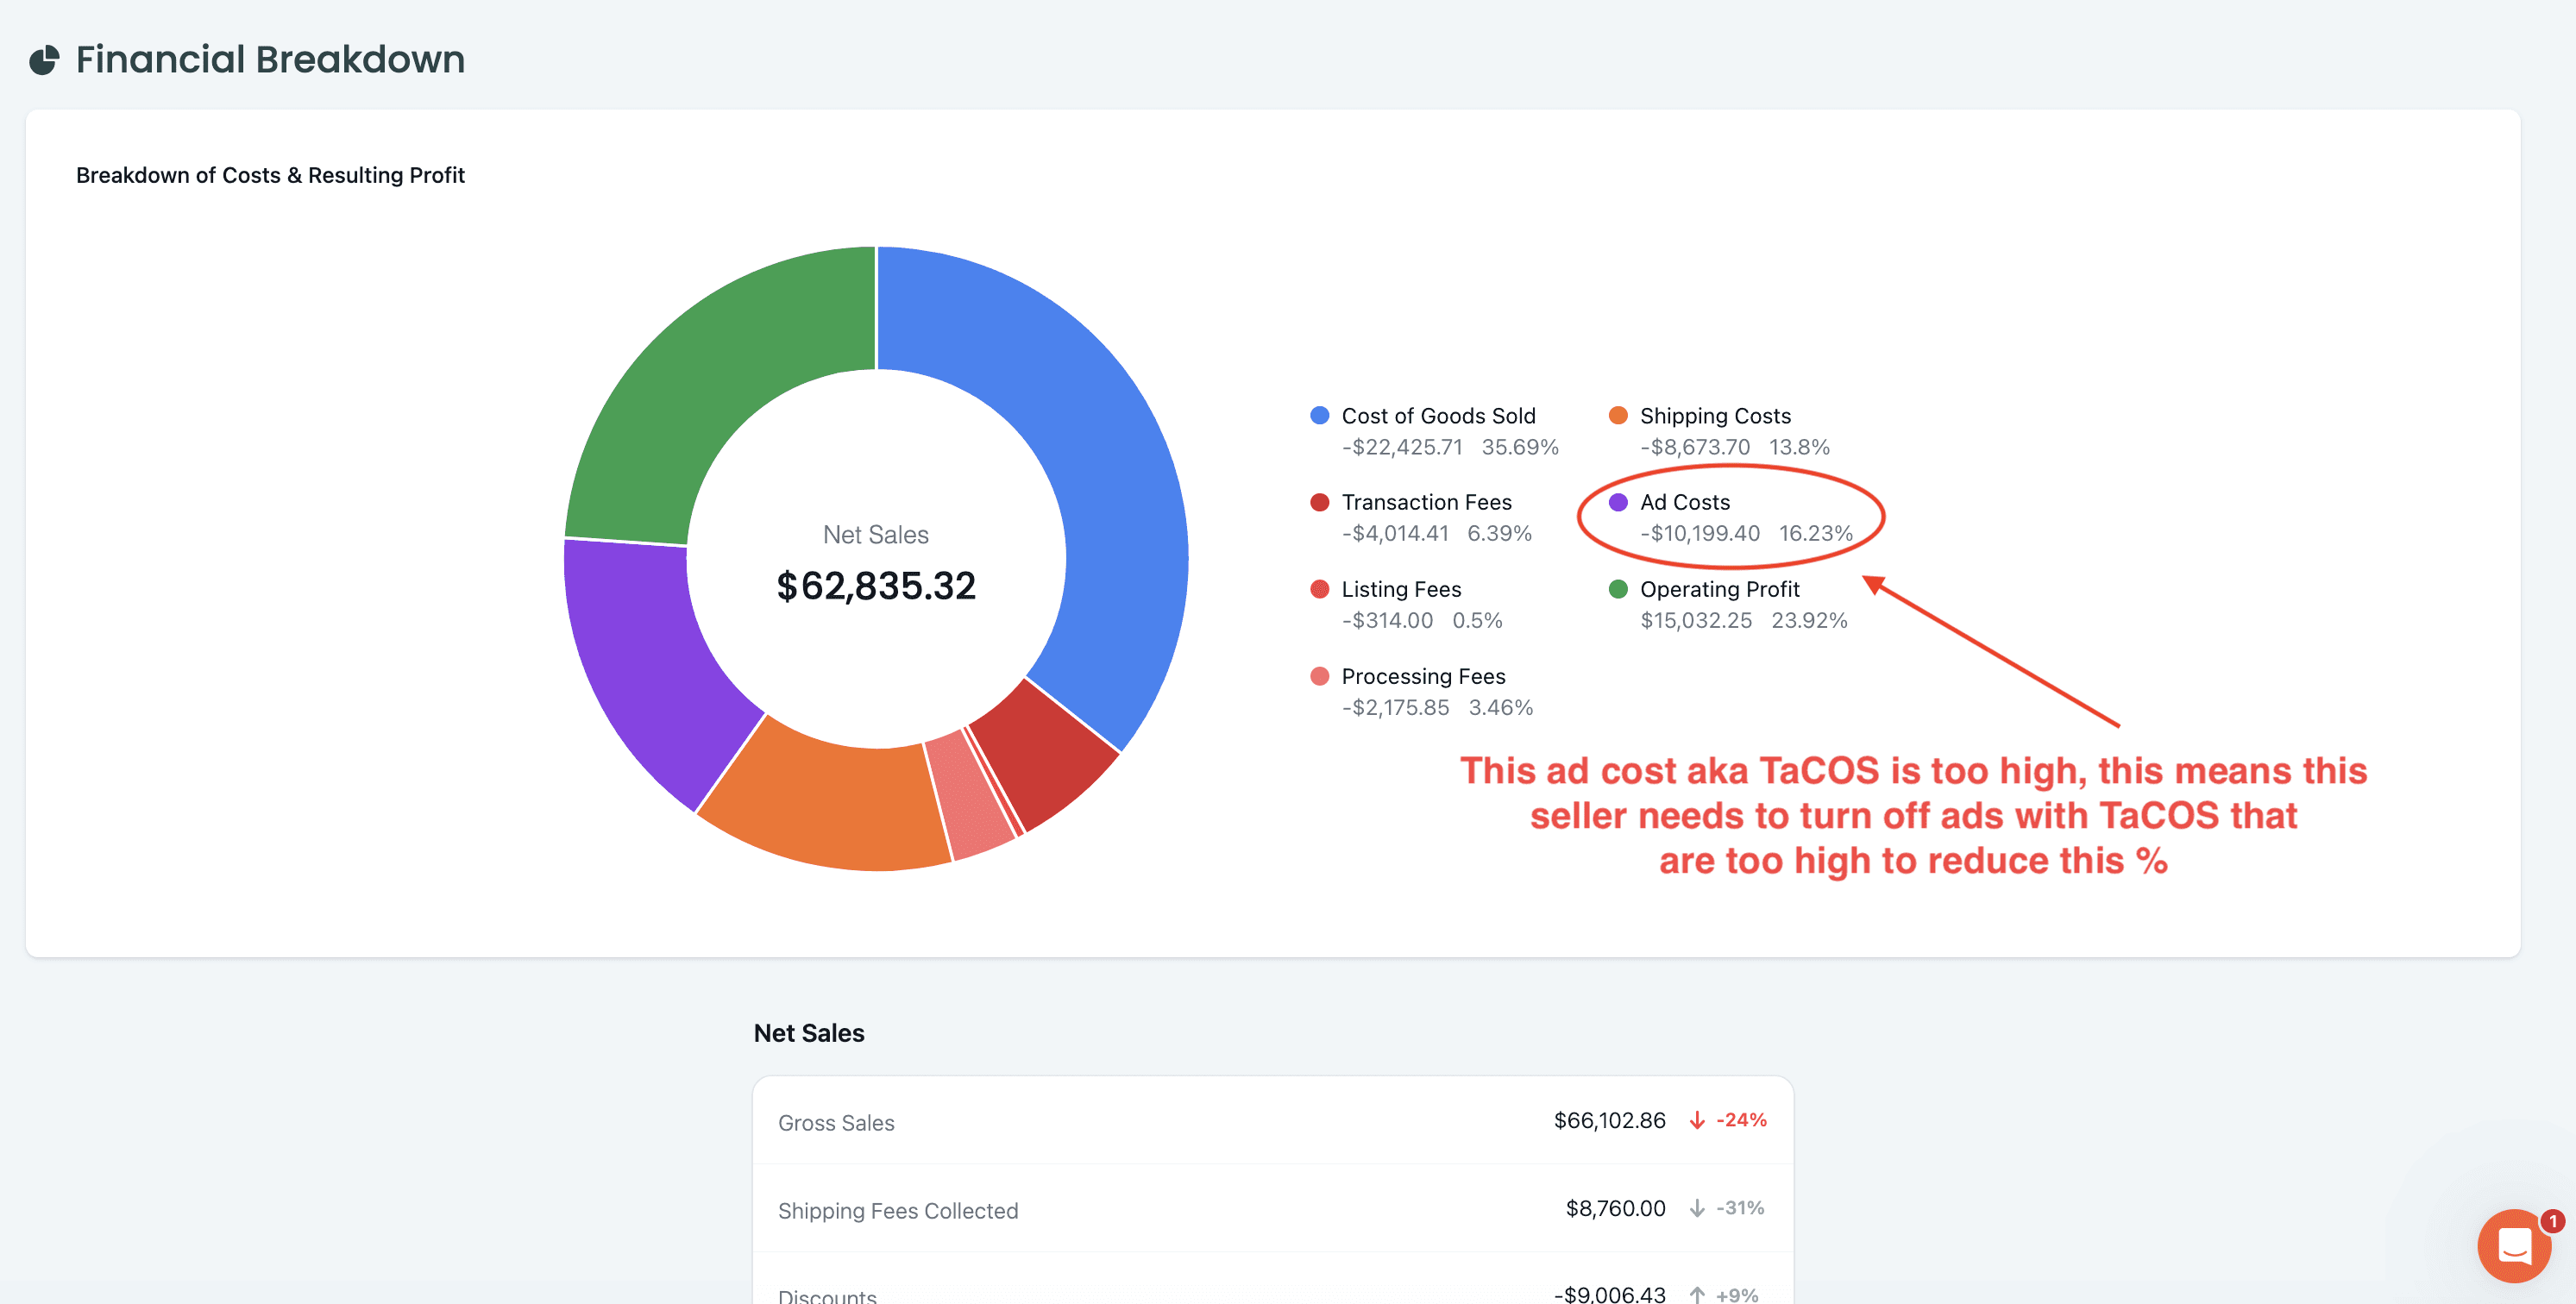Click the 0.5% listing fees percentage
This screenshot has height=1304, width=2576.
coord(1477,620)
